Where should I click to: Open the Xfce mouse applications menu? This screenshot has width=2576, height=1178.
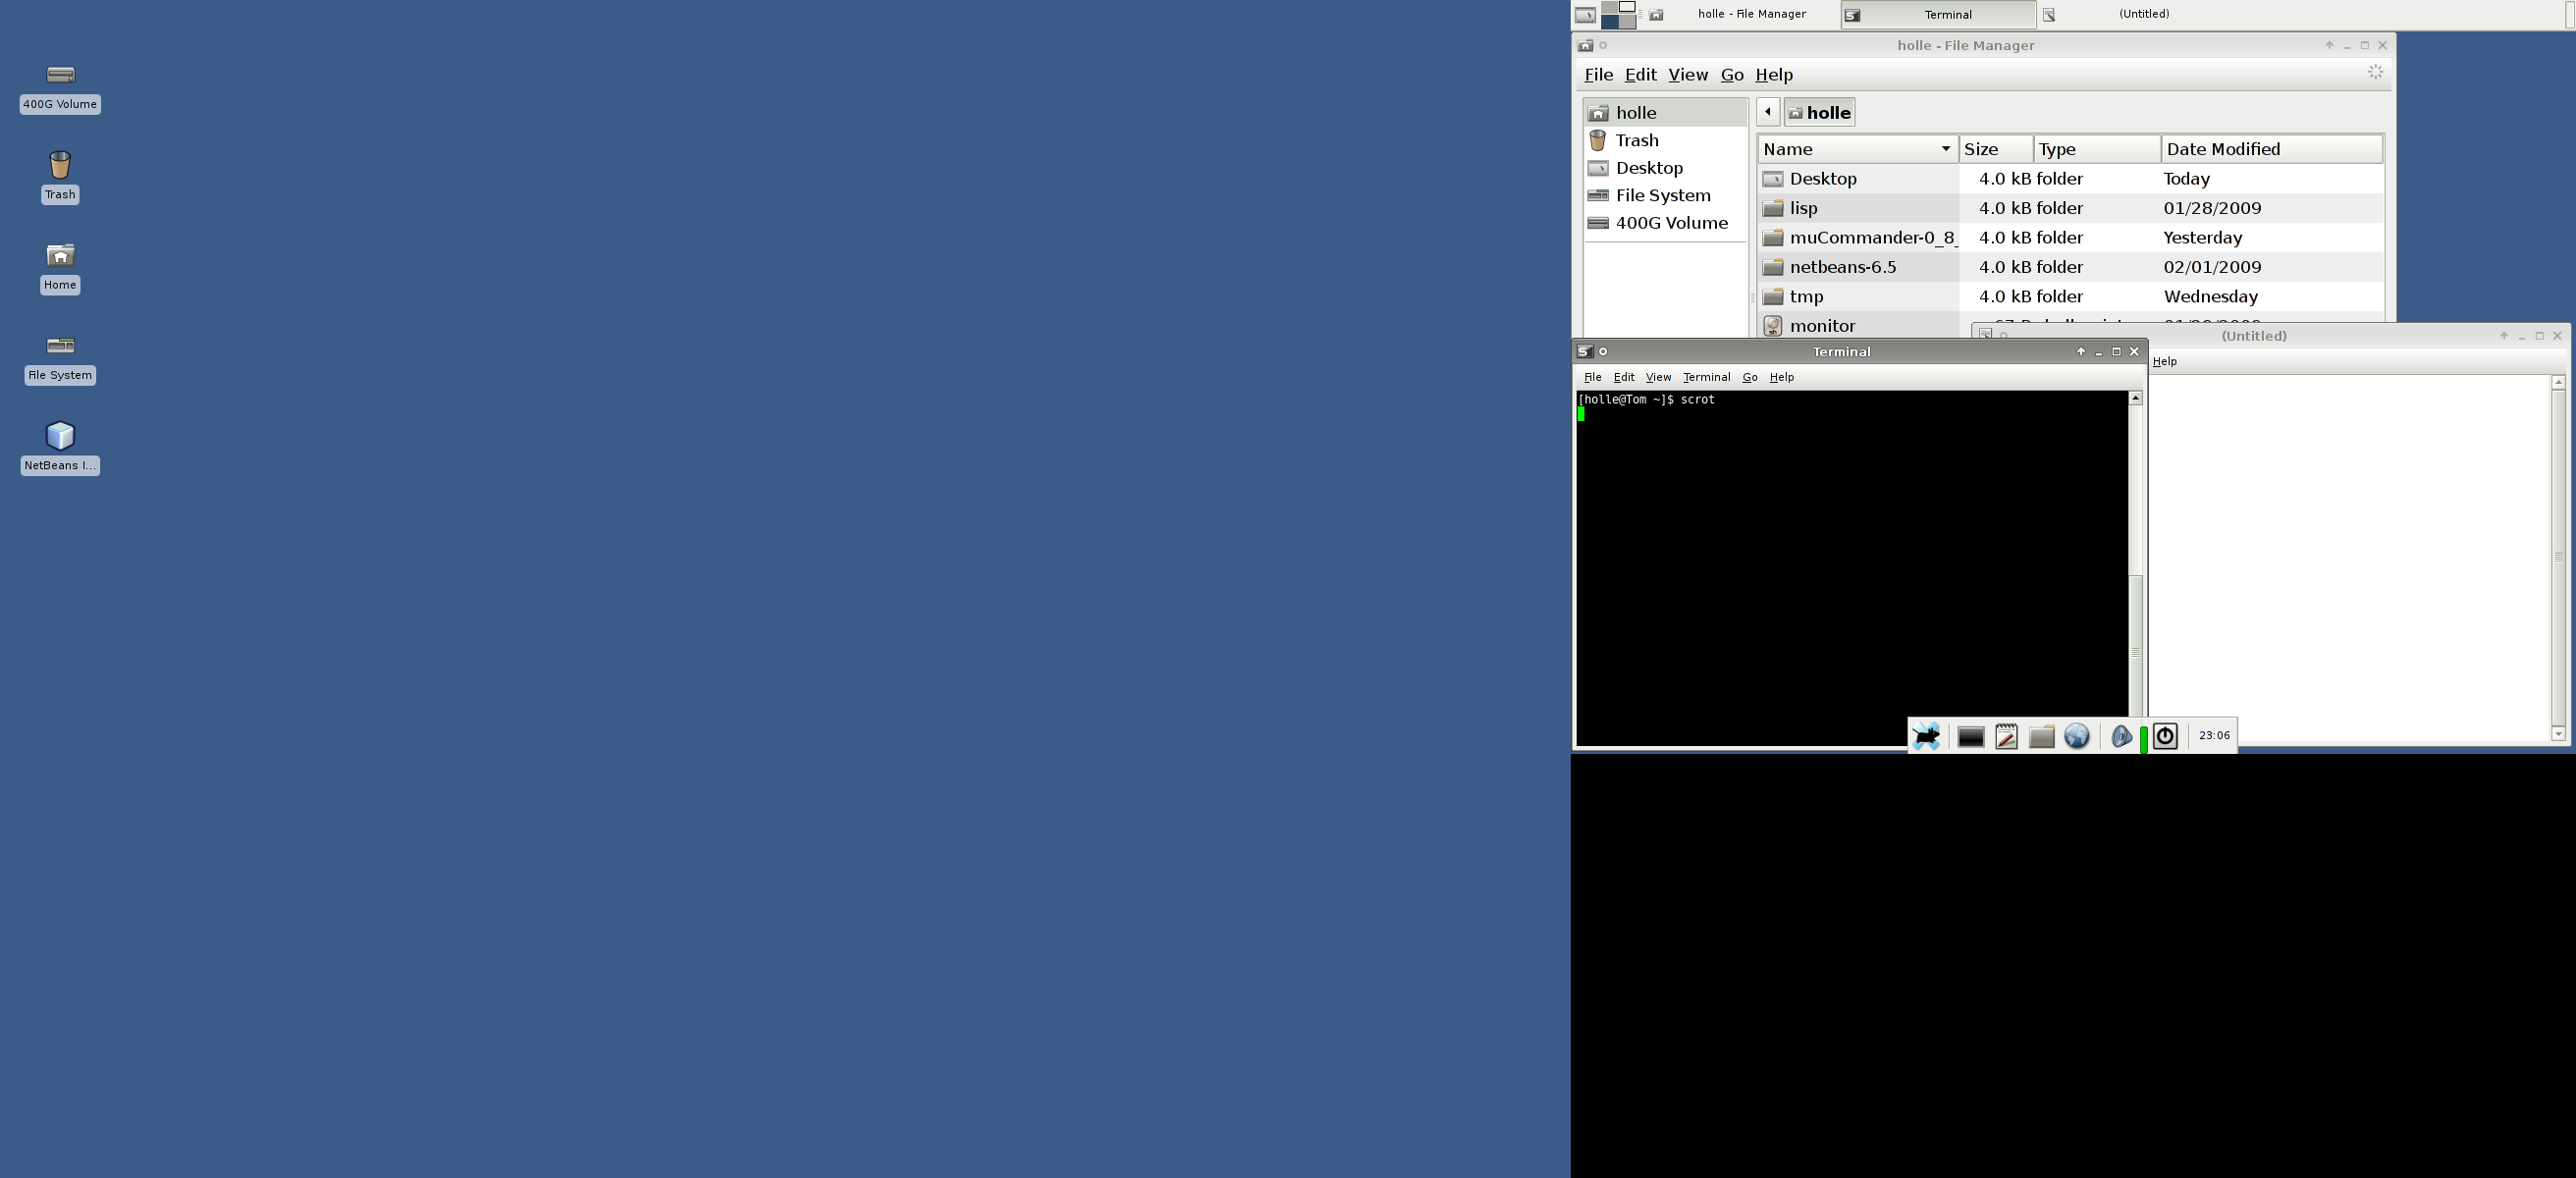(x=1926, y=737)
